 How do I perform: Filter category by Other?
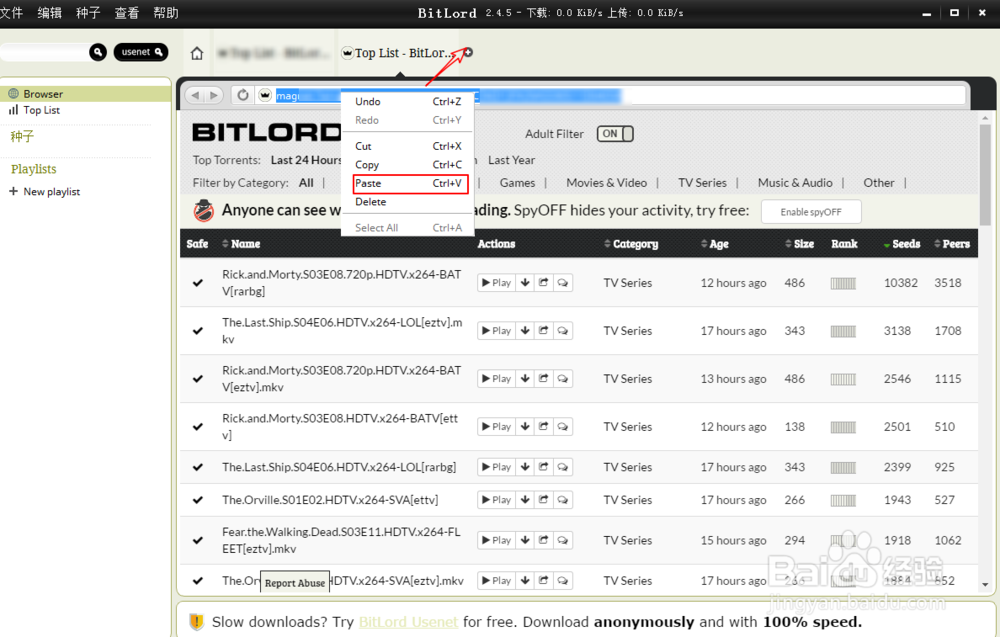point(879,183)
